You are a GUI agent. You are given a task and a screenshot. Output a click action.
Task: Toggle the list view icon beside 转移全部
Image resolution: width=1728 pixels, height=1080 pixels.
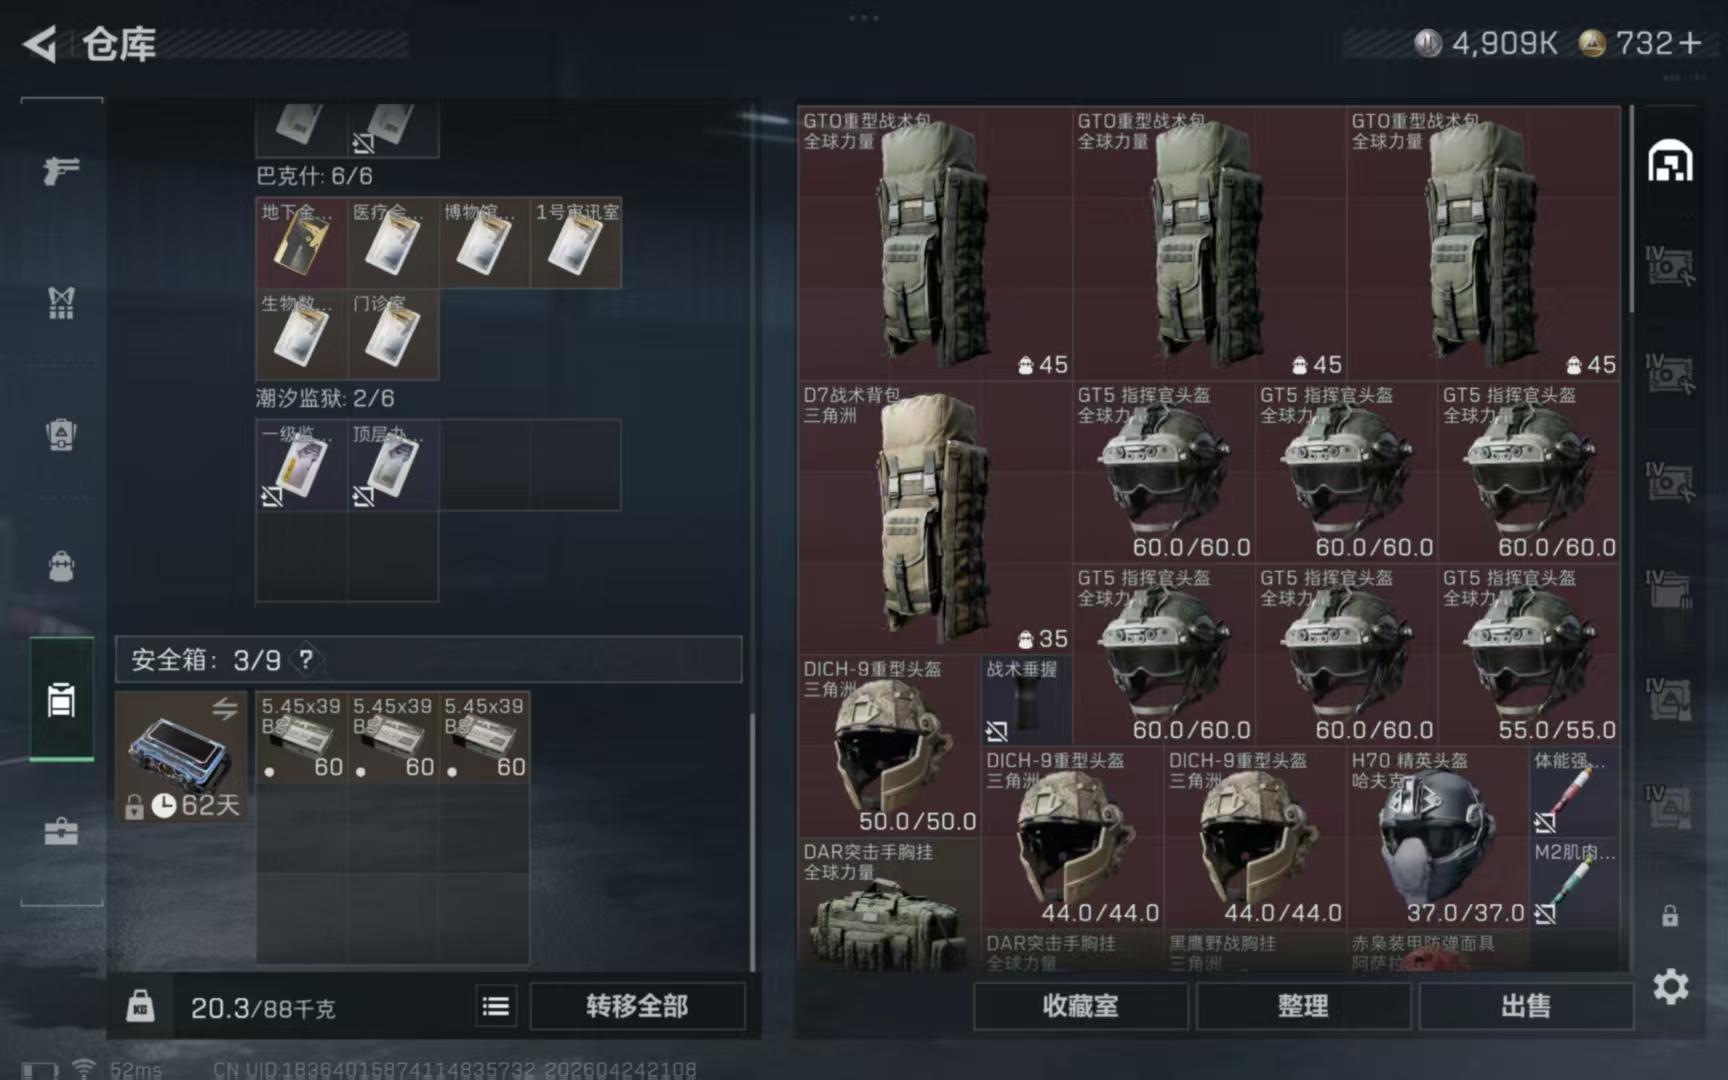pos(496,1006)
